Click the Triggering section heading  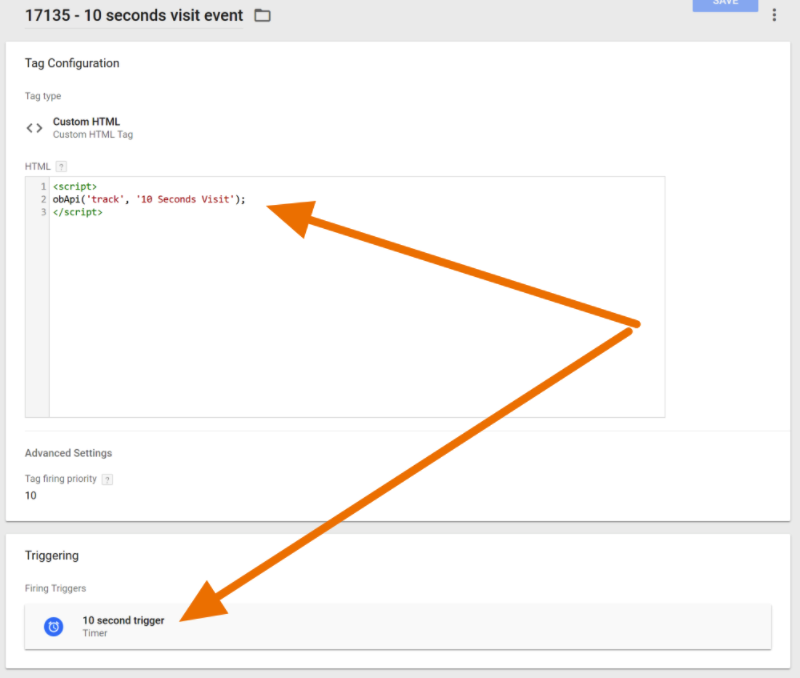(51, 555)
